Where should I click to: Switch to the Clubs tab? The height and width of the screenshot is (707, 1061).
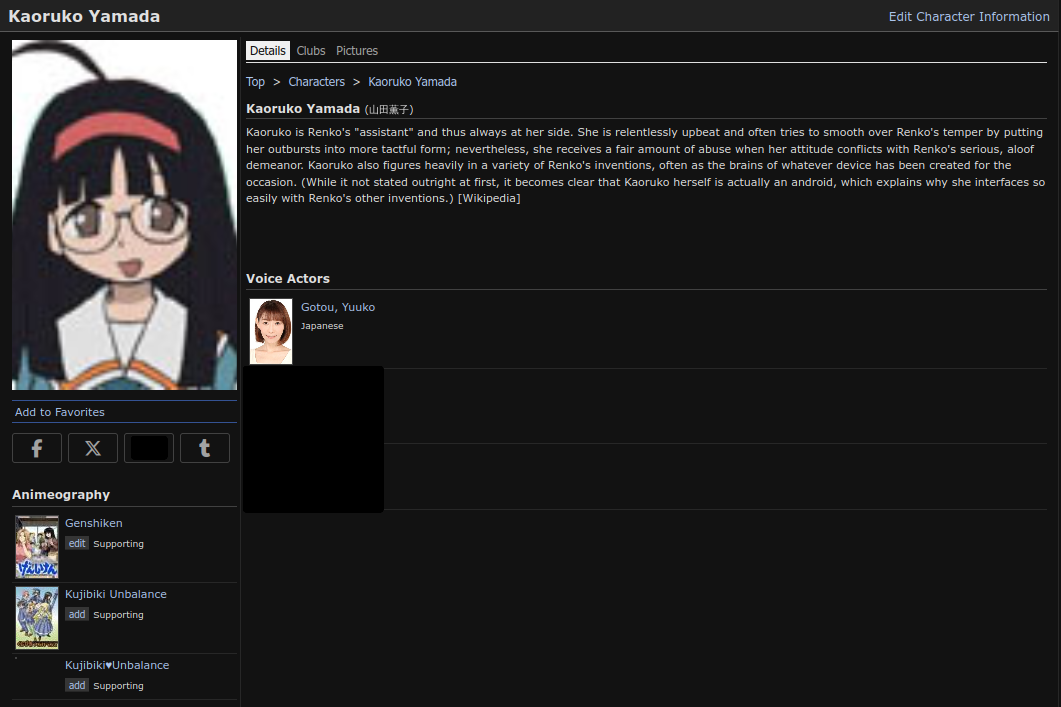click(x=311, y=51)
